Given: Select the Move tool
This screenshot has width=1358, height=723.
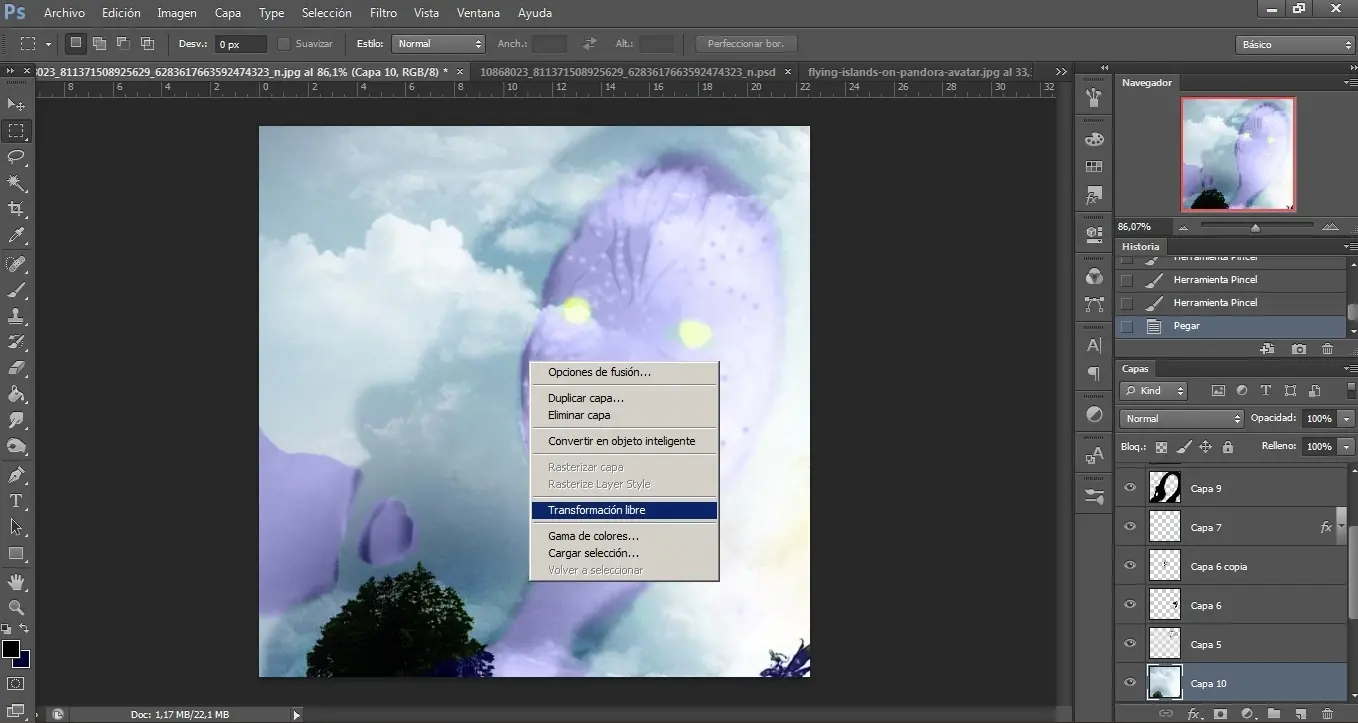Looking at the screenshot, I should (x=16, y=105).
